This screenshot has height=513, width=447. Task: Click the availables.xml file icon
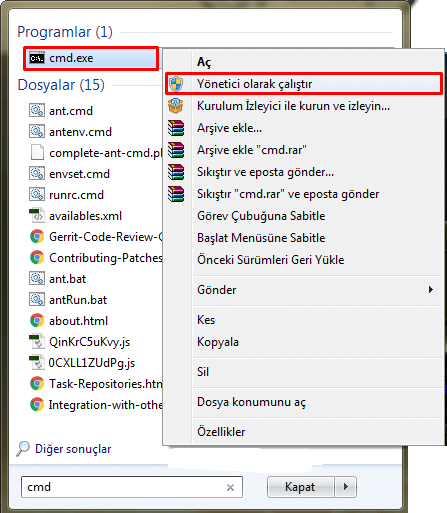coord(37,216)
